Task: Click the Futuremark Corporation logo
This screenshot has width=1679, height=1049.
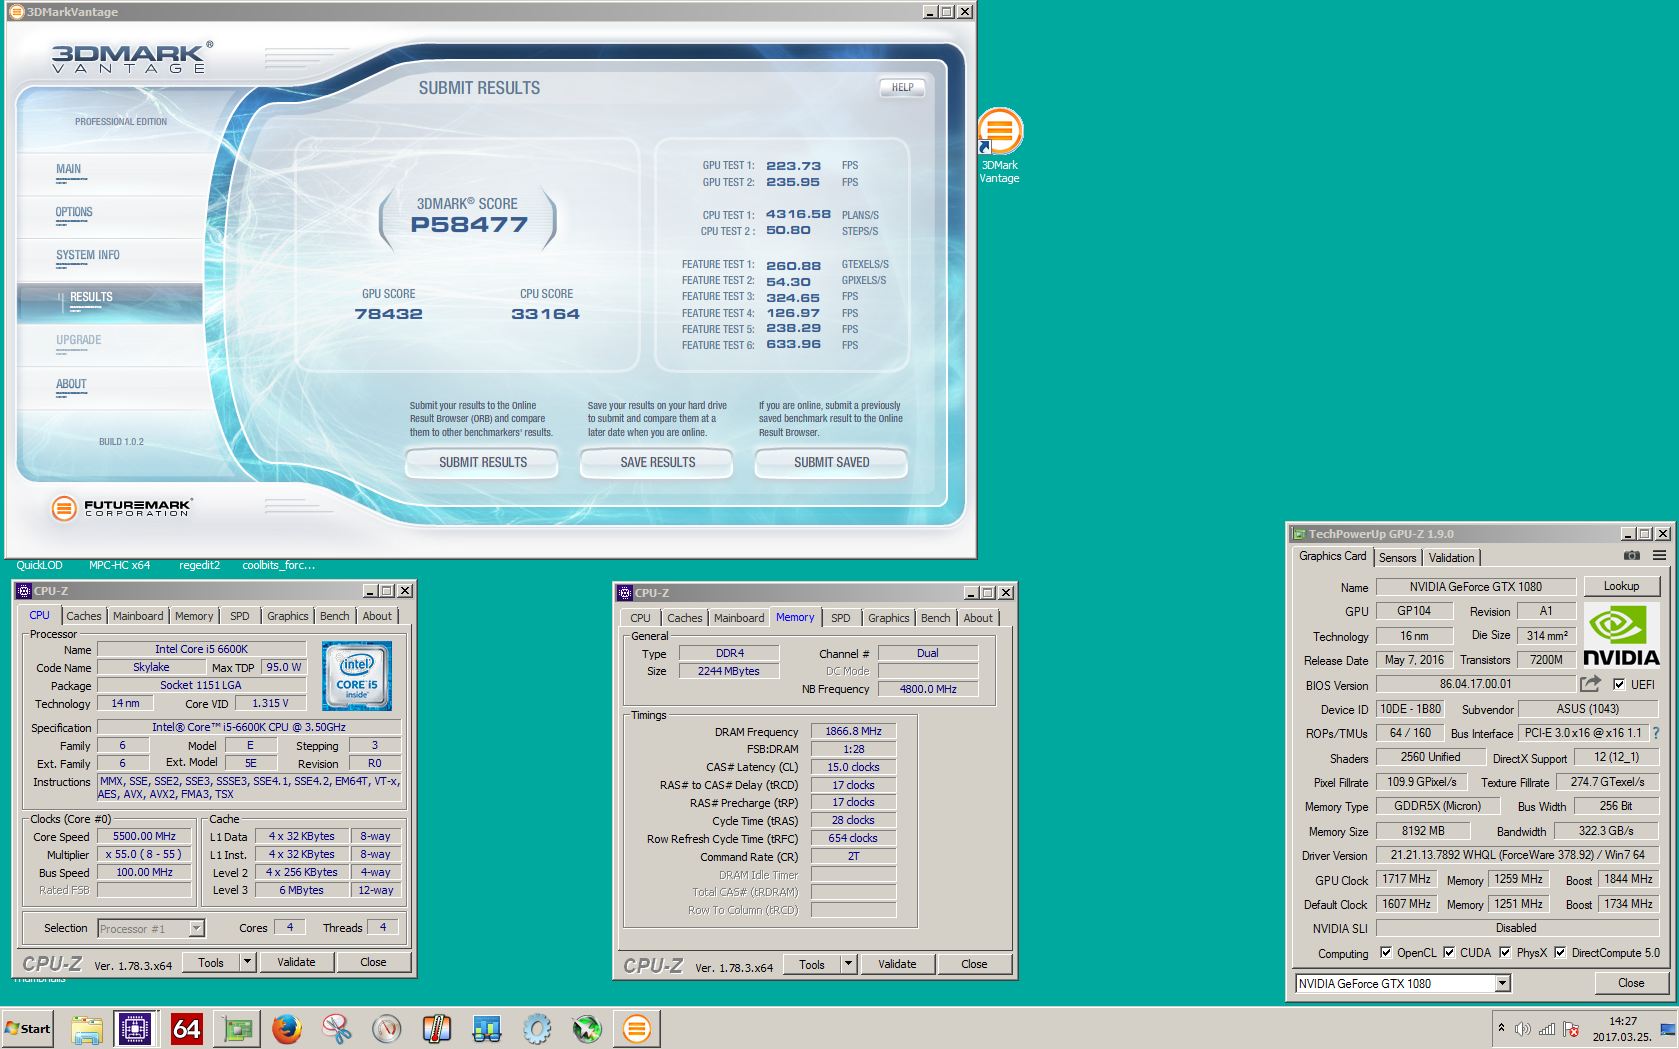Action: pyautogui.click(x=121, y=508)
